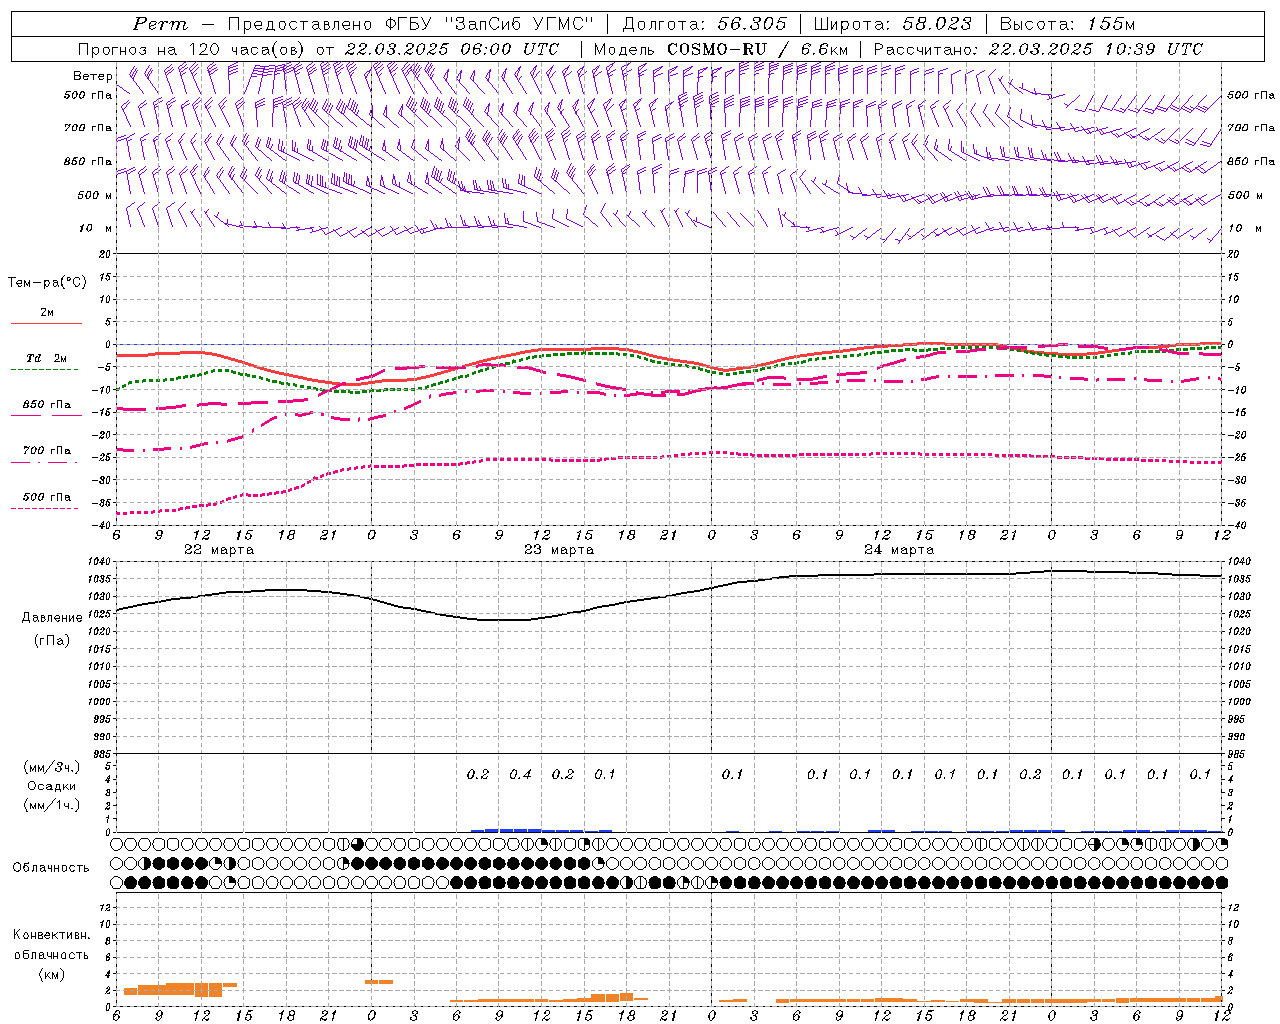This screenshot has width=1280, height=1024.
Task: Click the "Осадки" precipitation label
Action: point(52,786)
